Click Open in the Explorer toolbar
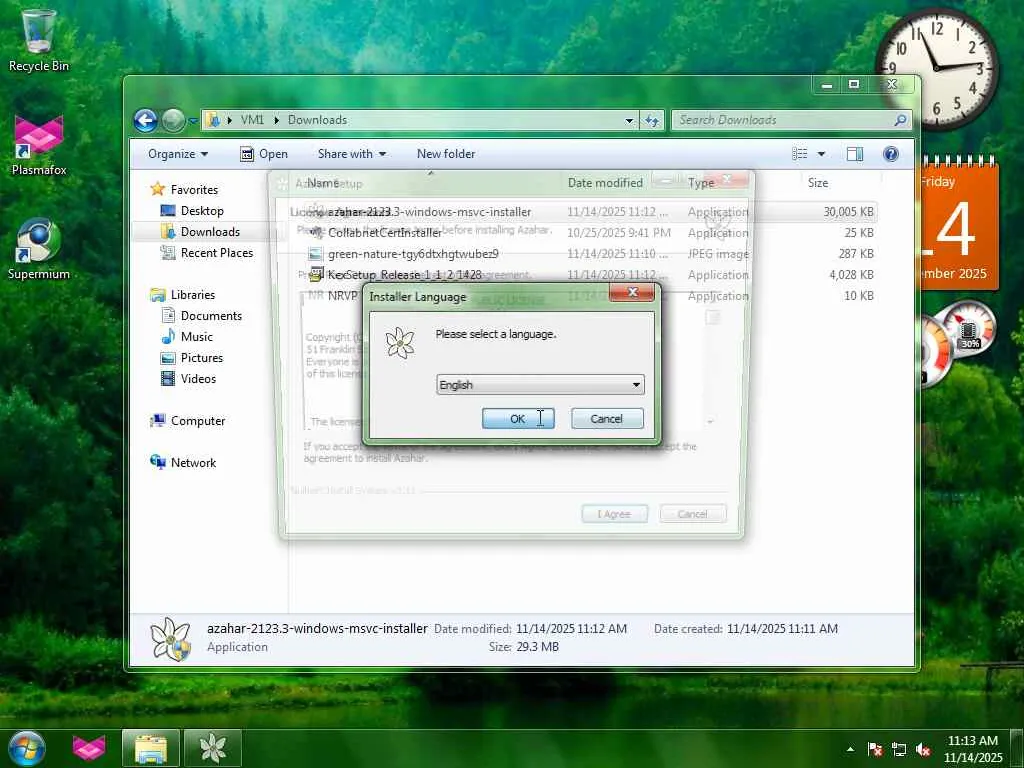Image resolution: width=1024 pixels, height=768 pixels. point(264,154)
